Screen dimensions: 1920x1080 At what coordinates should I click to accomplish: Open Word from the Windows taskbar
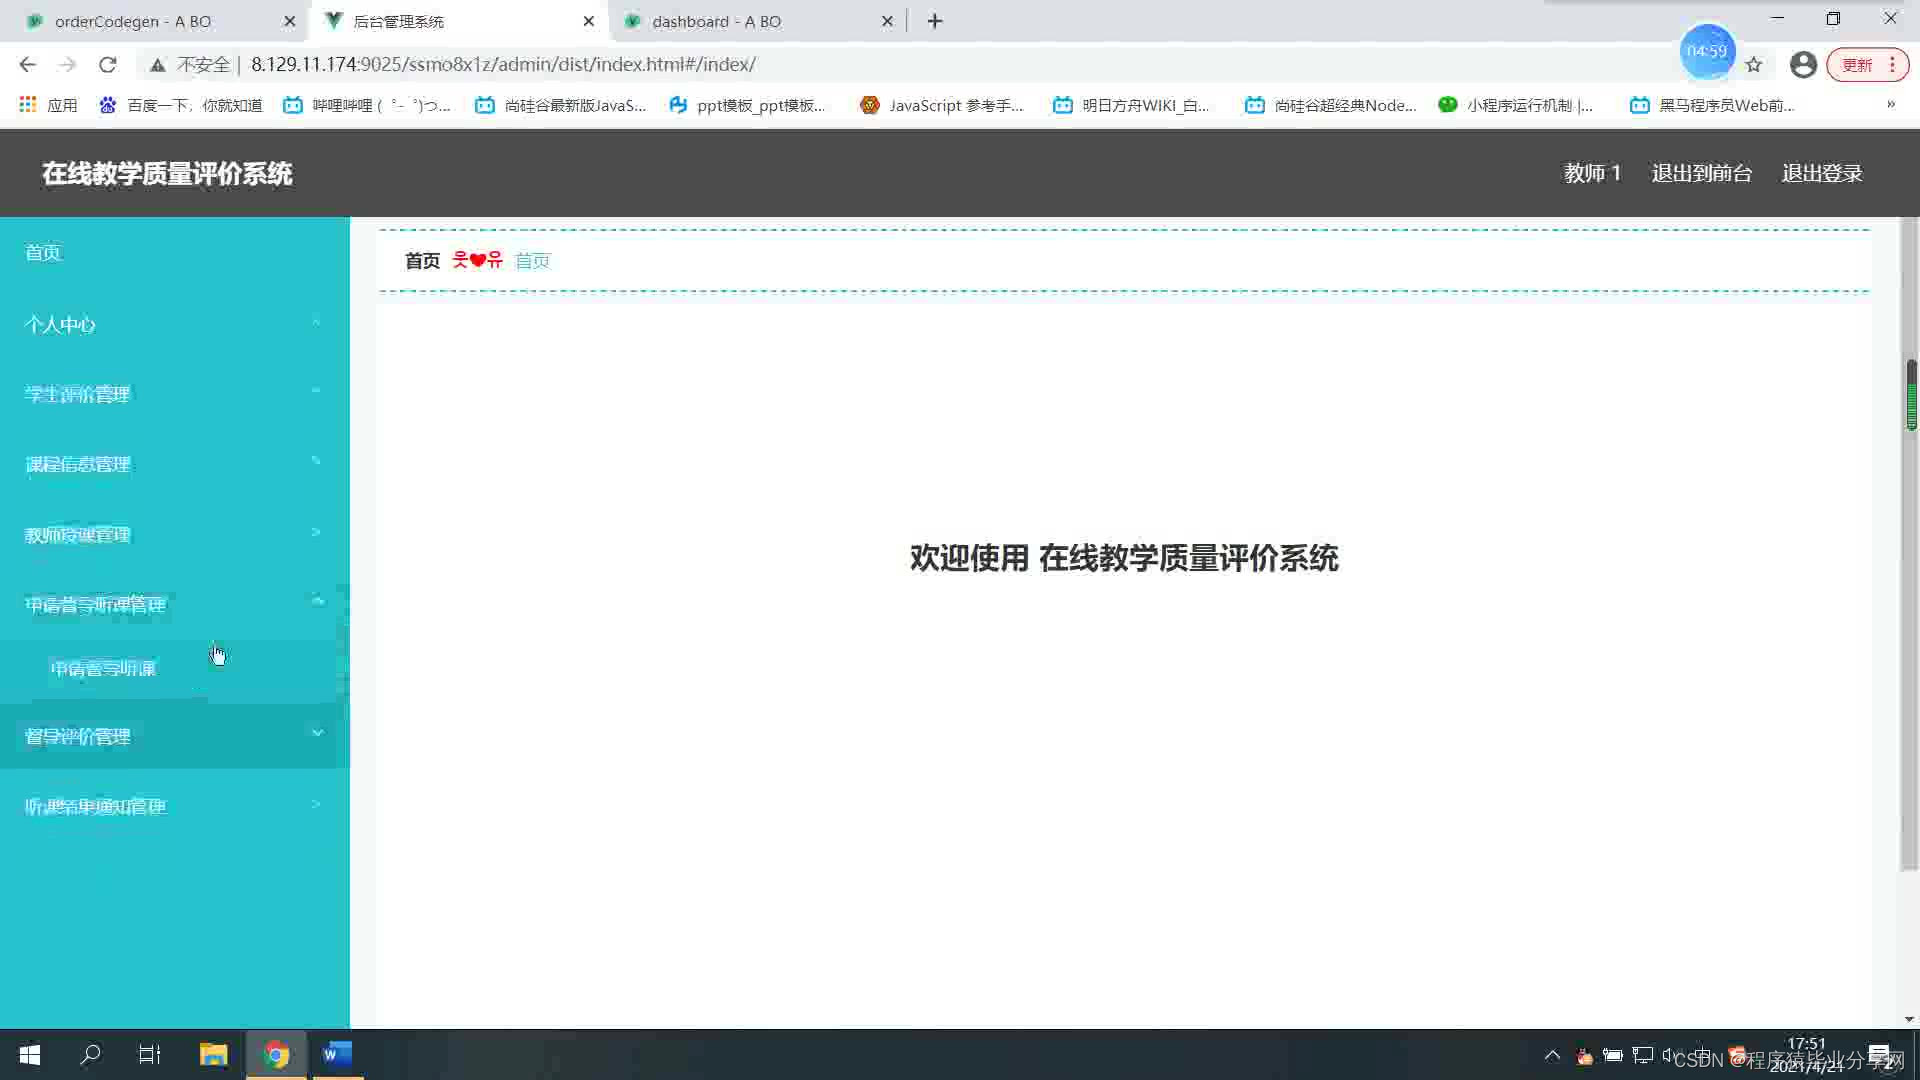coord(337,1054)
